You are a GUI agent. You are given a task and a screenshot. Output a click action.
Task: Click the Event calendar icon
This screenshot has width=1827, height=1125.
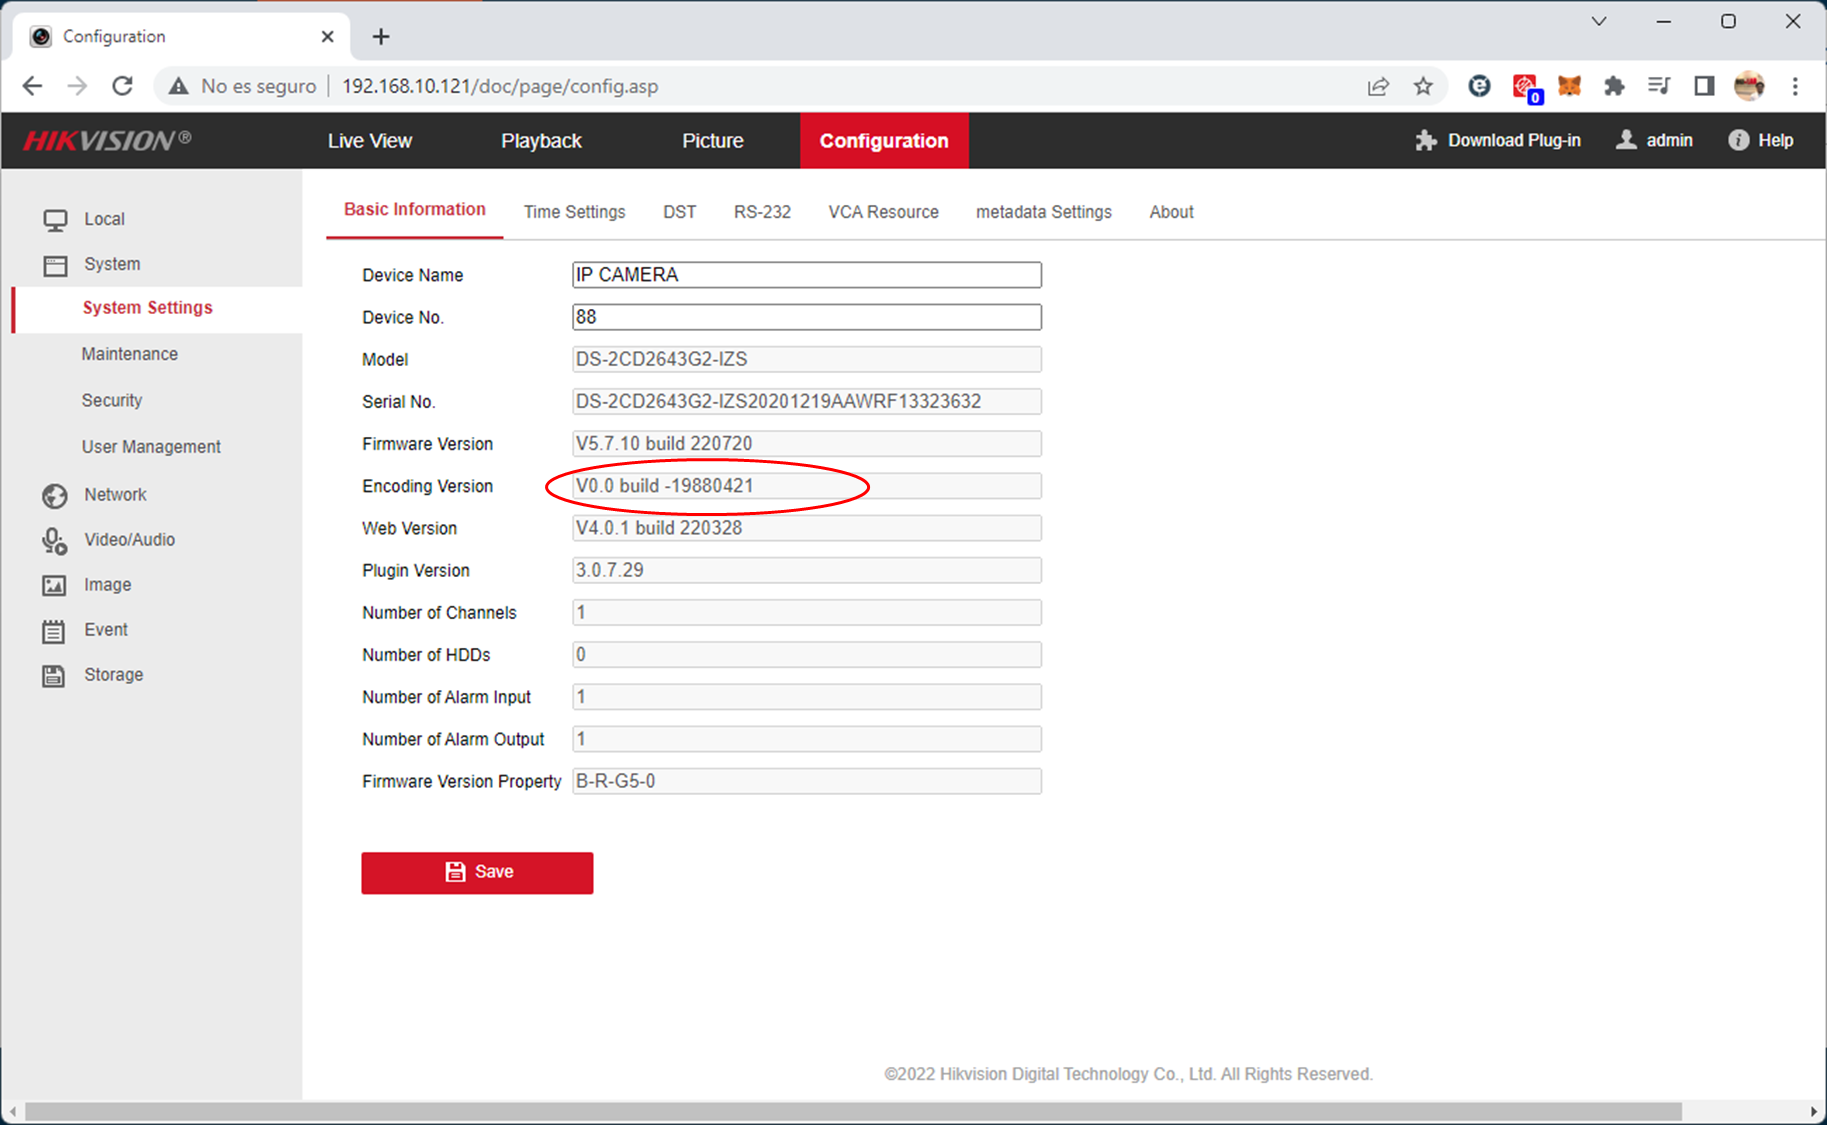[x=54, y=631]
